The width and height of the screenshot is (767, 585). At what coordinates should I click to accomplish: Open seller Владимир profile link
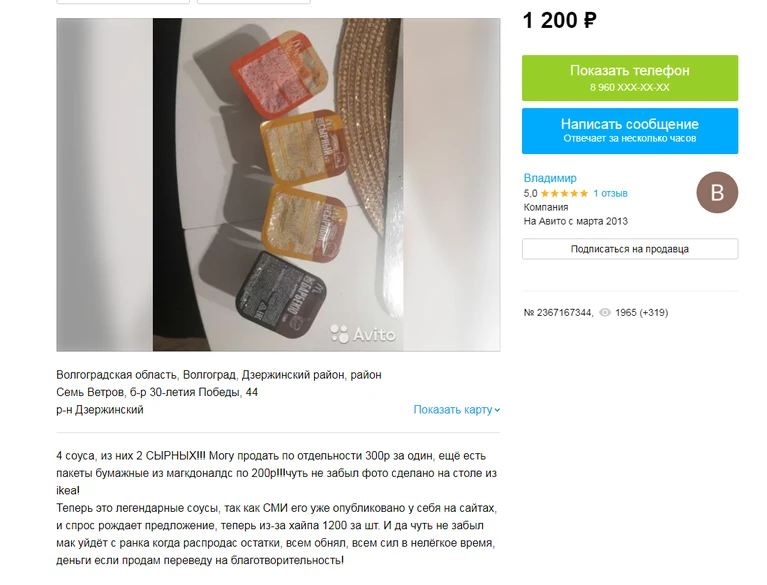pos(550,178)
